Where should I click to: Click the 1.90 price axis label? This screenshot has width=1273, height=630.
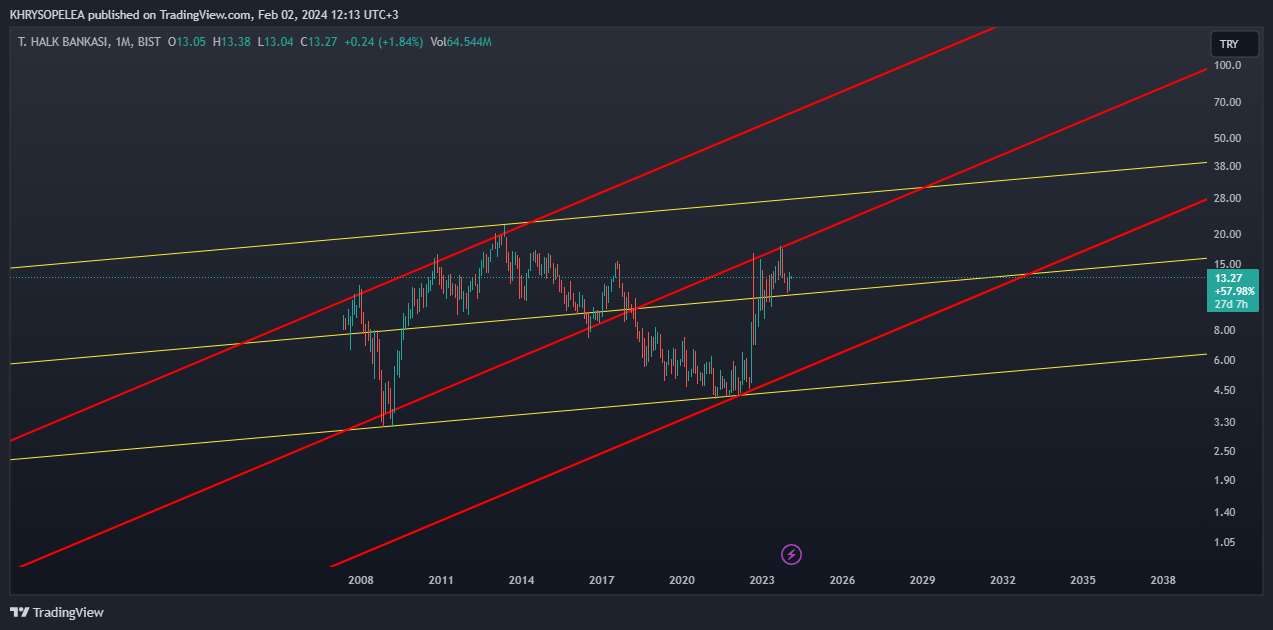(x=1224, y=480)
